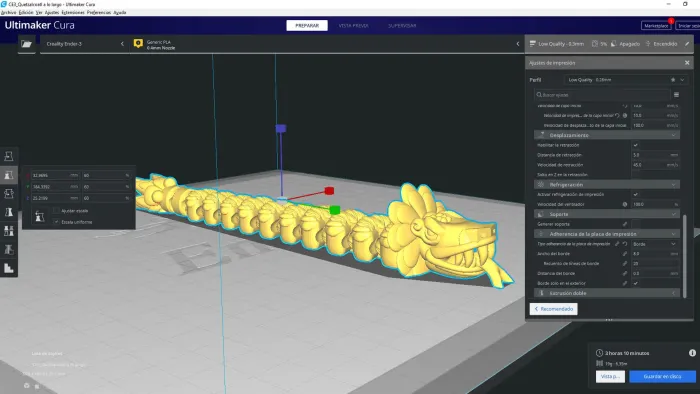Click the Recomendado button

[554, 309]
